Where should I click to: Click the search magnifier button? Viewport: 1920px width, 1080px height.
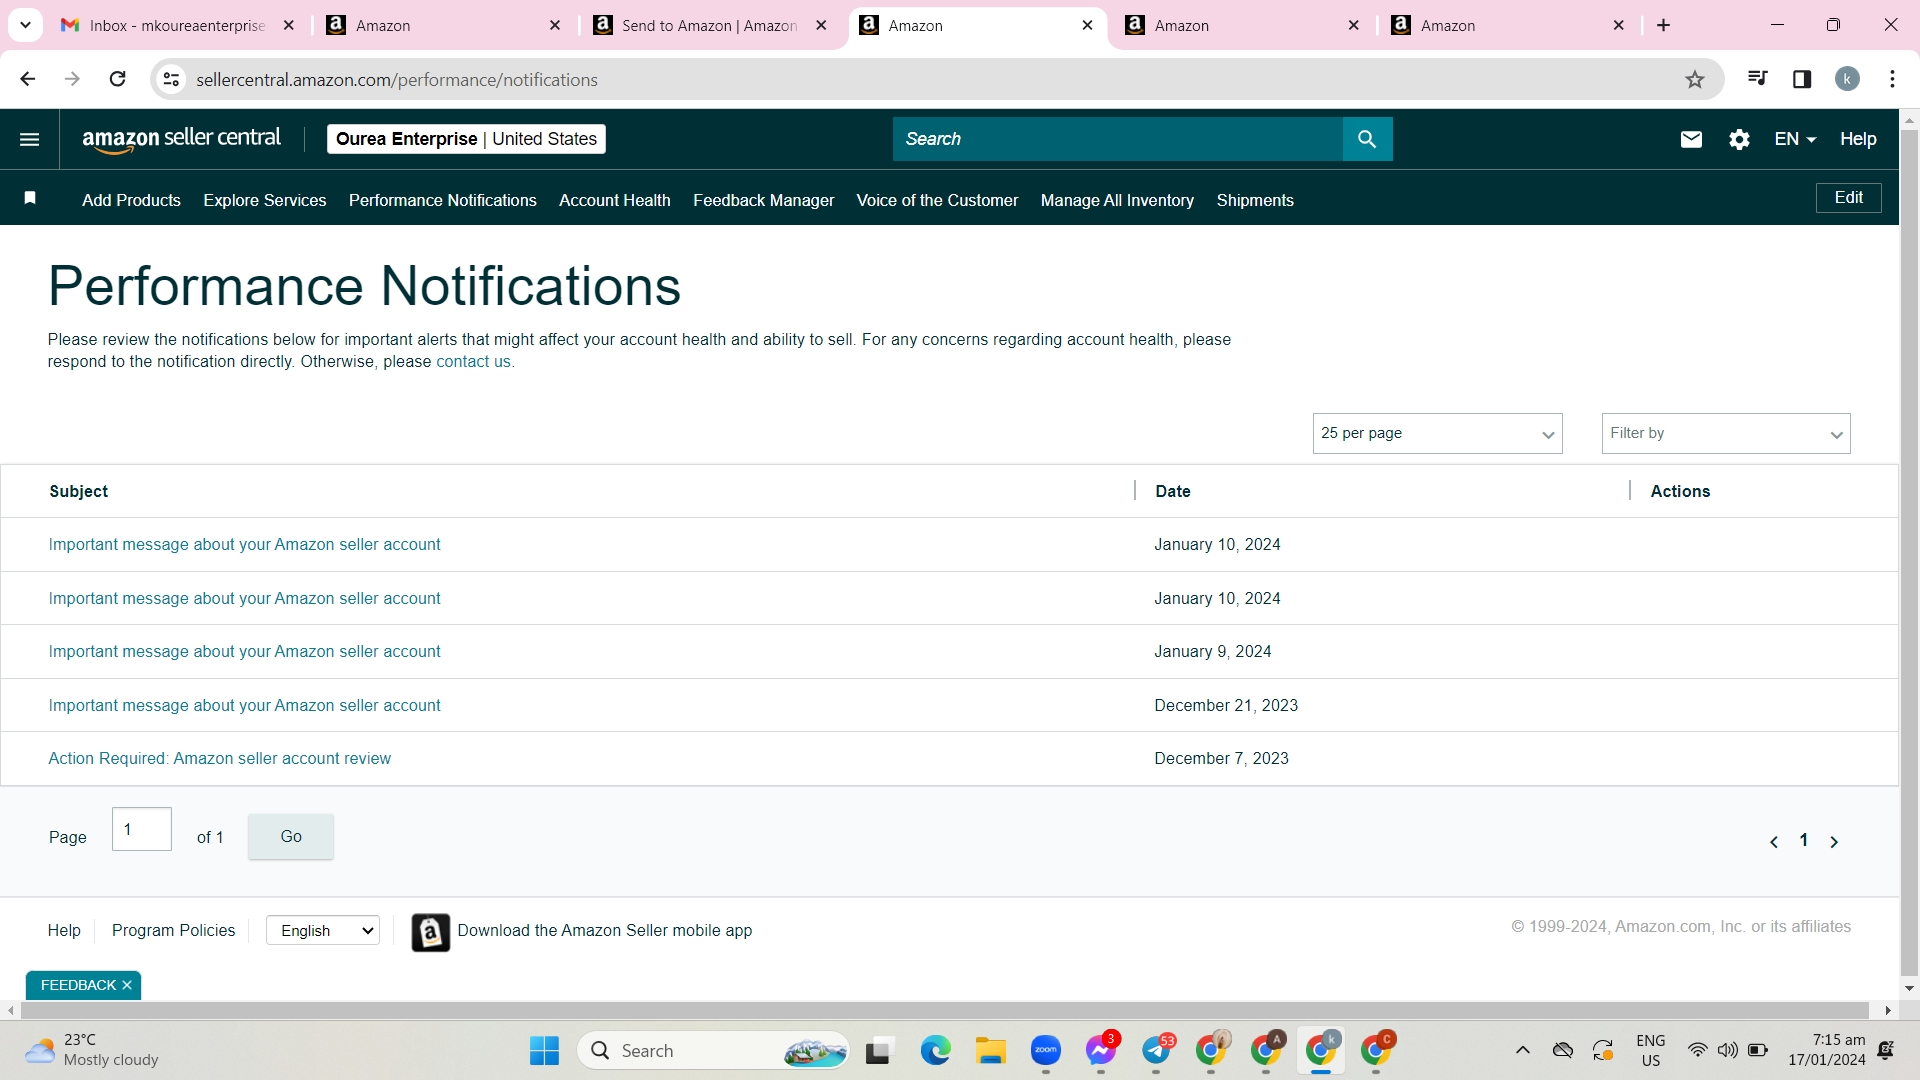[x=1367, y=139]
